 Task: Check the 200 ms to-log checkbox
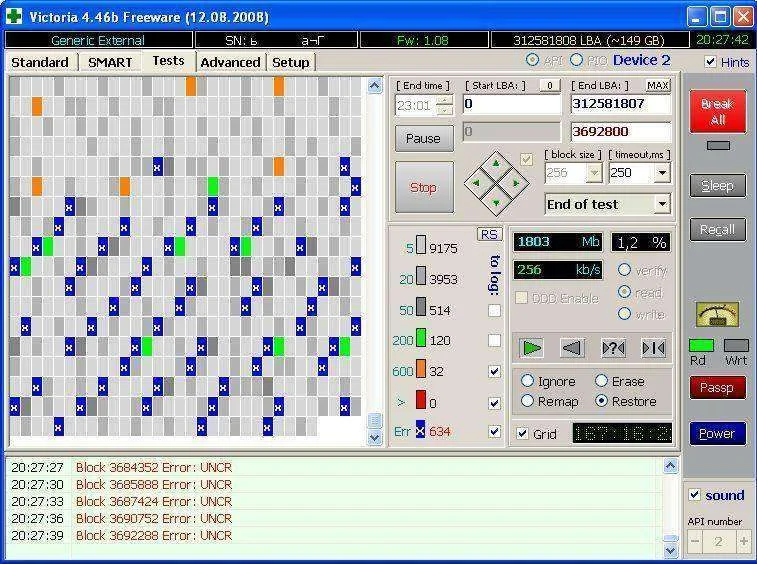tap(494, 340)
